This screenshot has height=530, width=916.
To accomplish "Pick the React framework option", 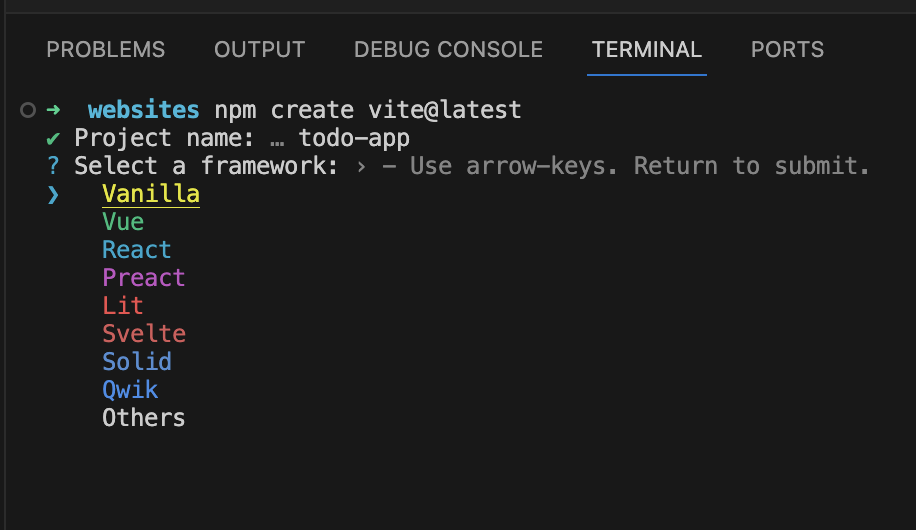I will [137, 250].
